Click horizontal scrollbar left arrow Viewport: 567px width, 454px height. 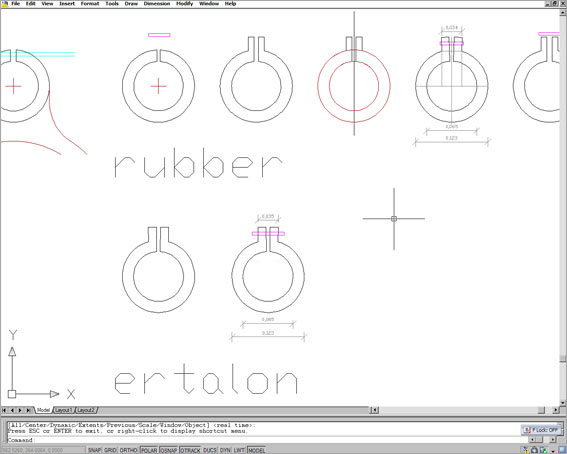click(x=374, y=410)
